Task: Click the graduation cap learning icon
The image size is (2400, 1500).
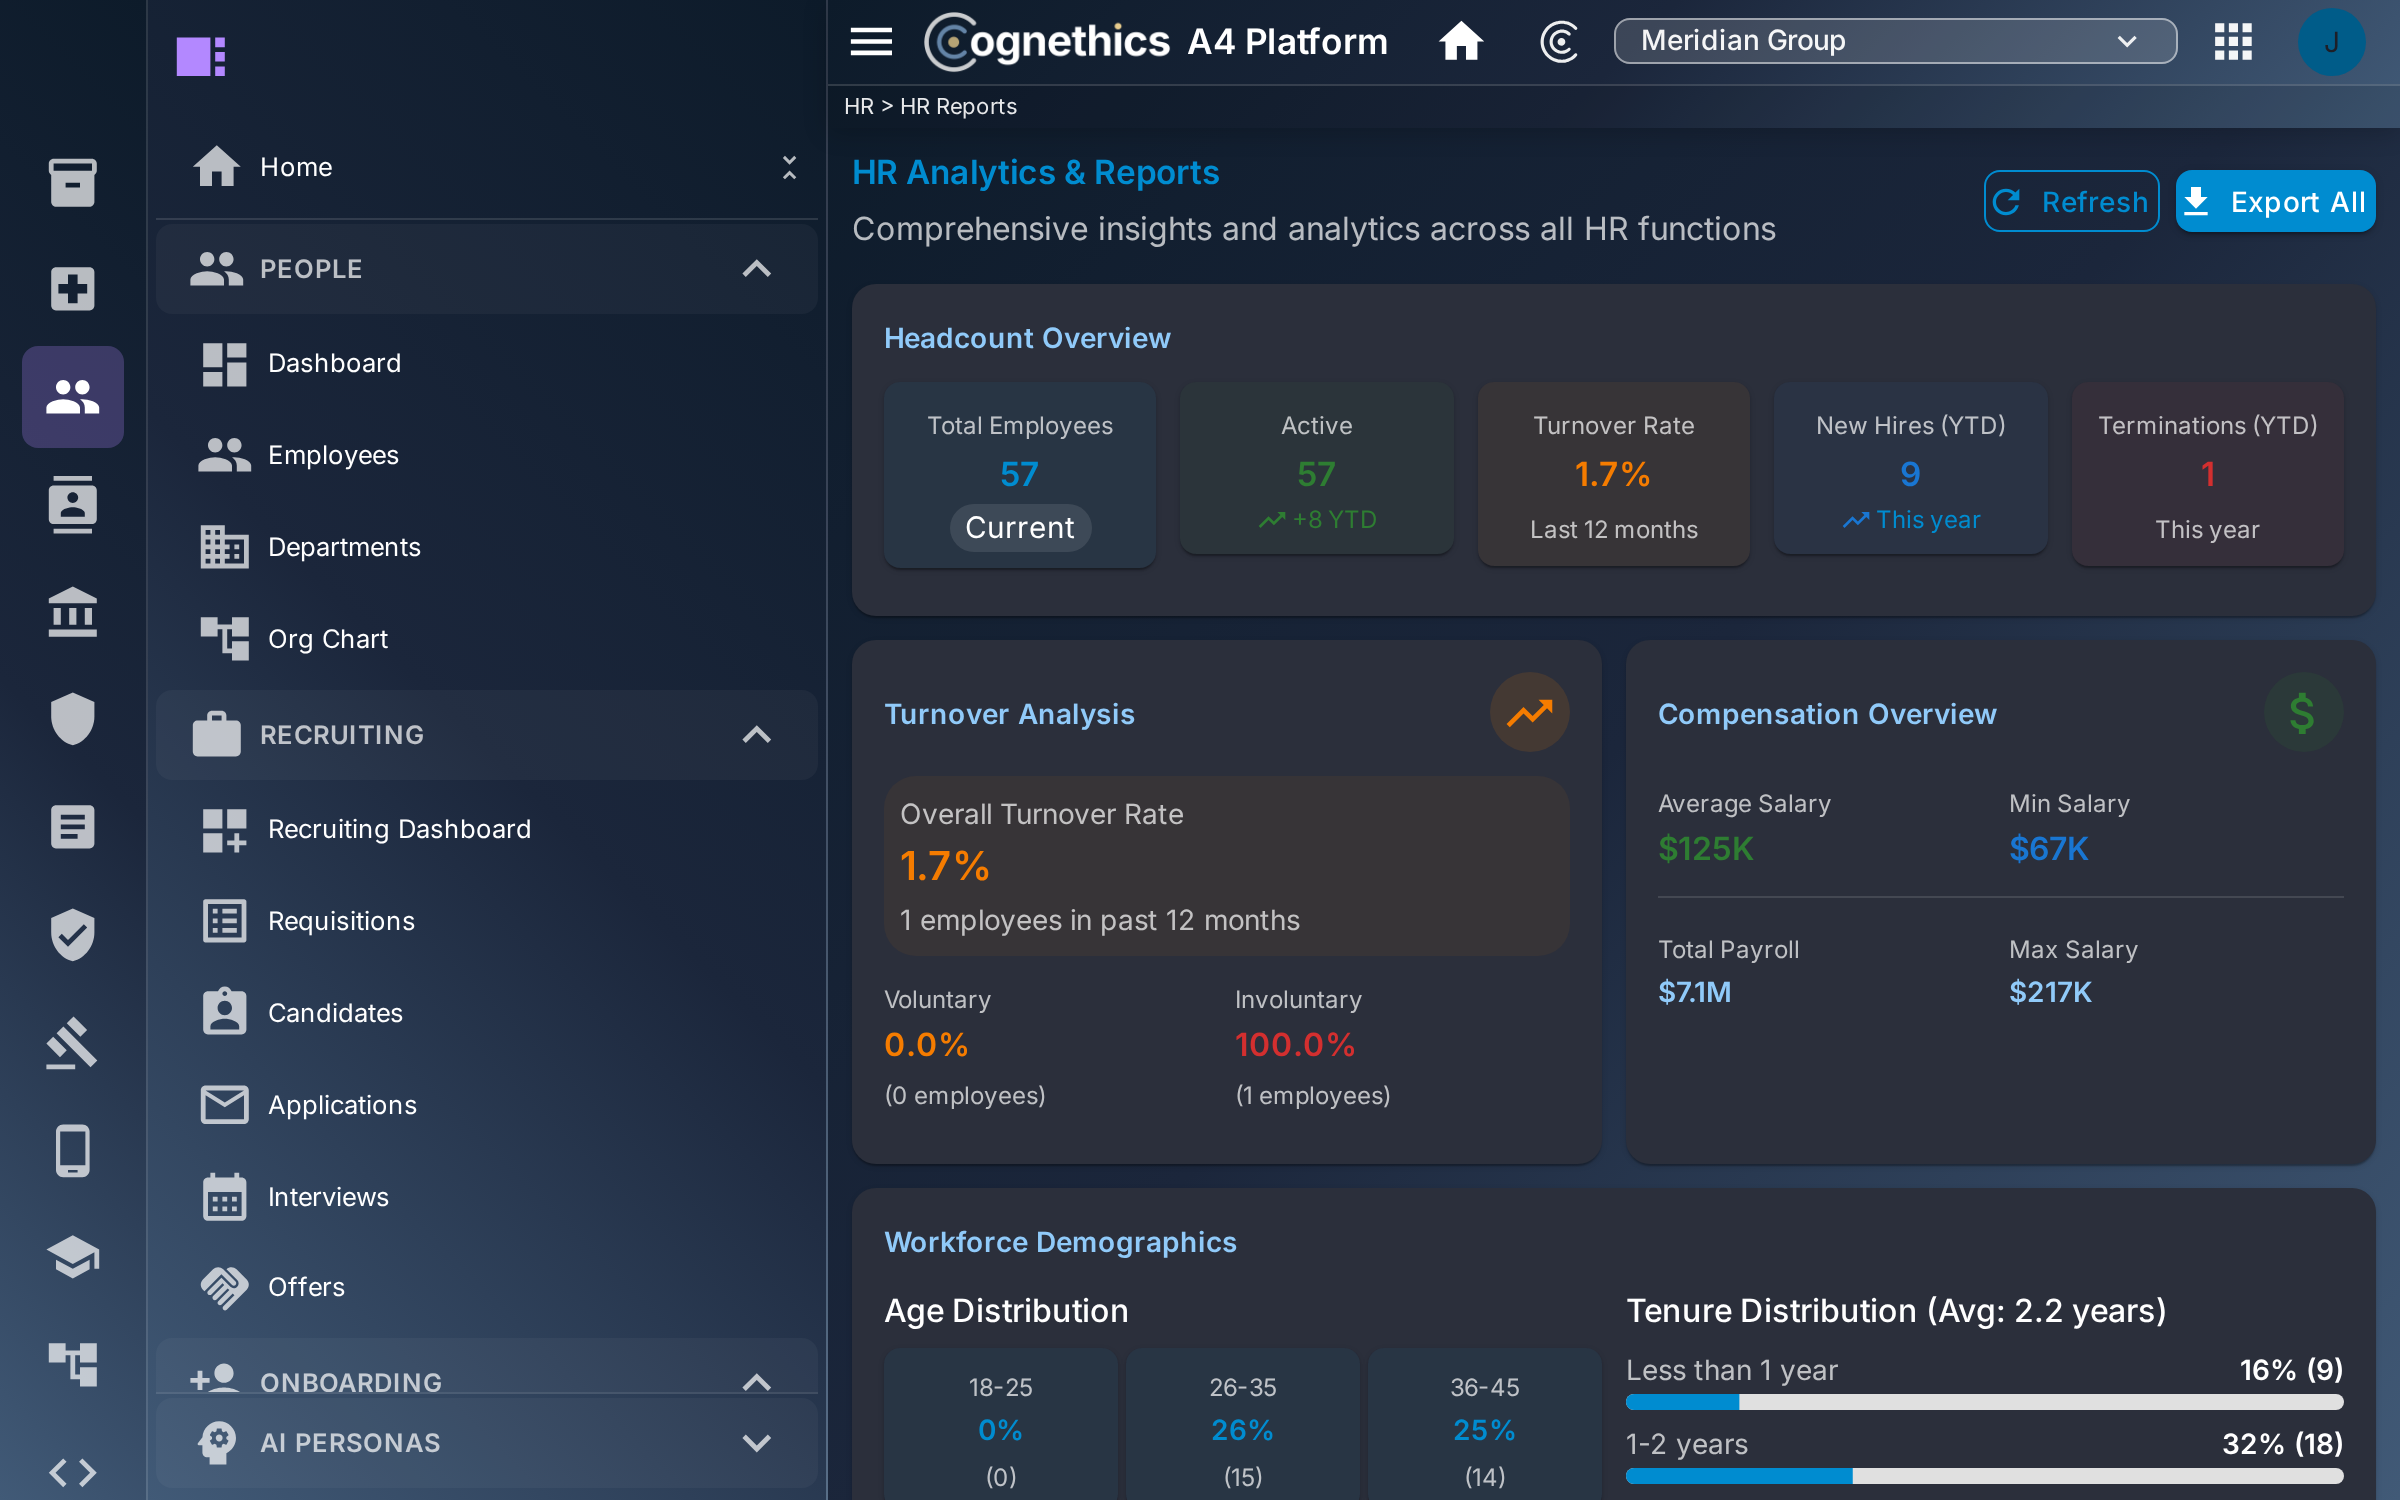Action: (73, 1257)
